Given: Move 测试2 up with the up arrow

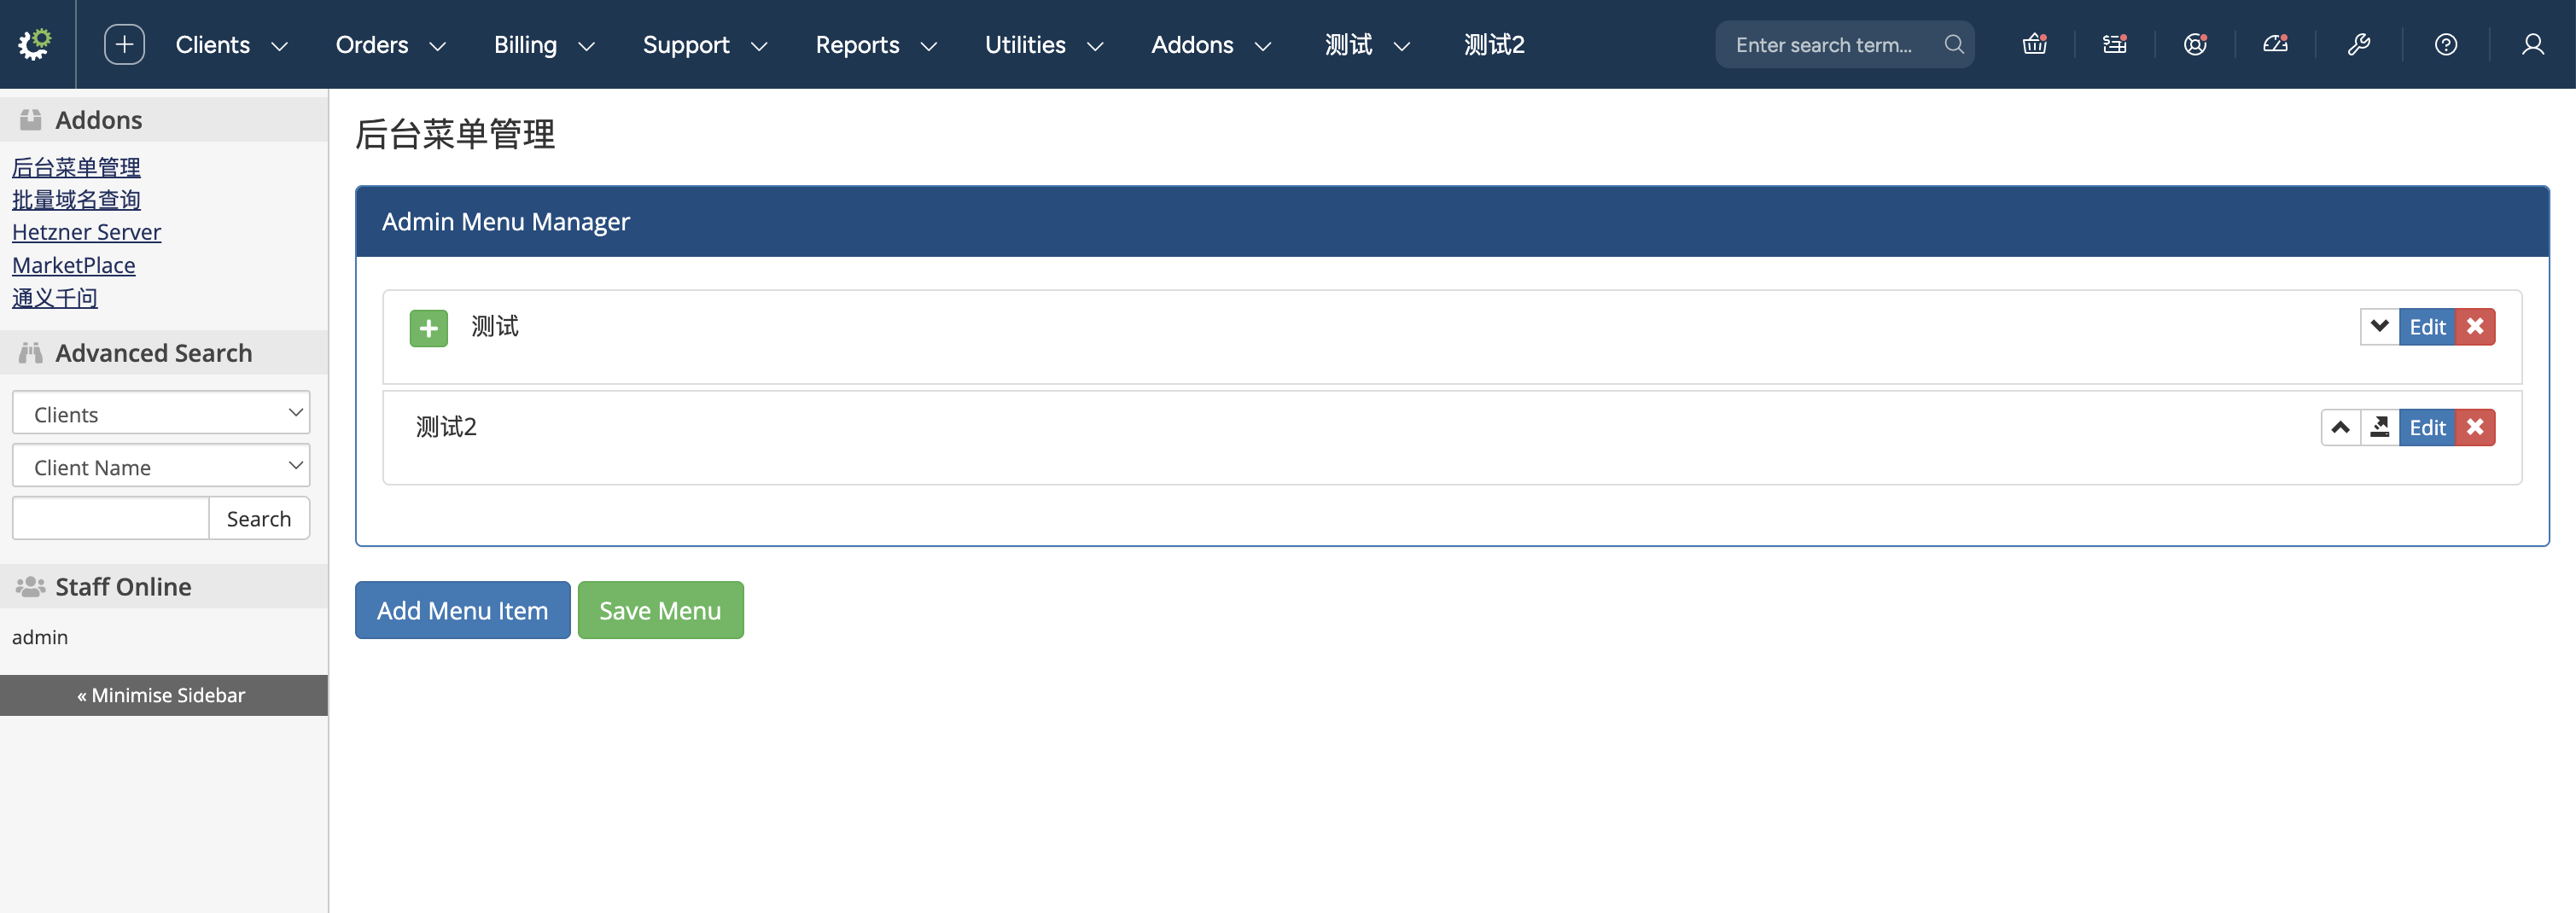Looking at the screenshot, I should (2340, 428).
